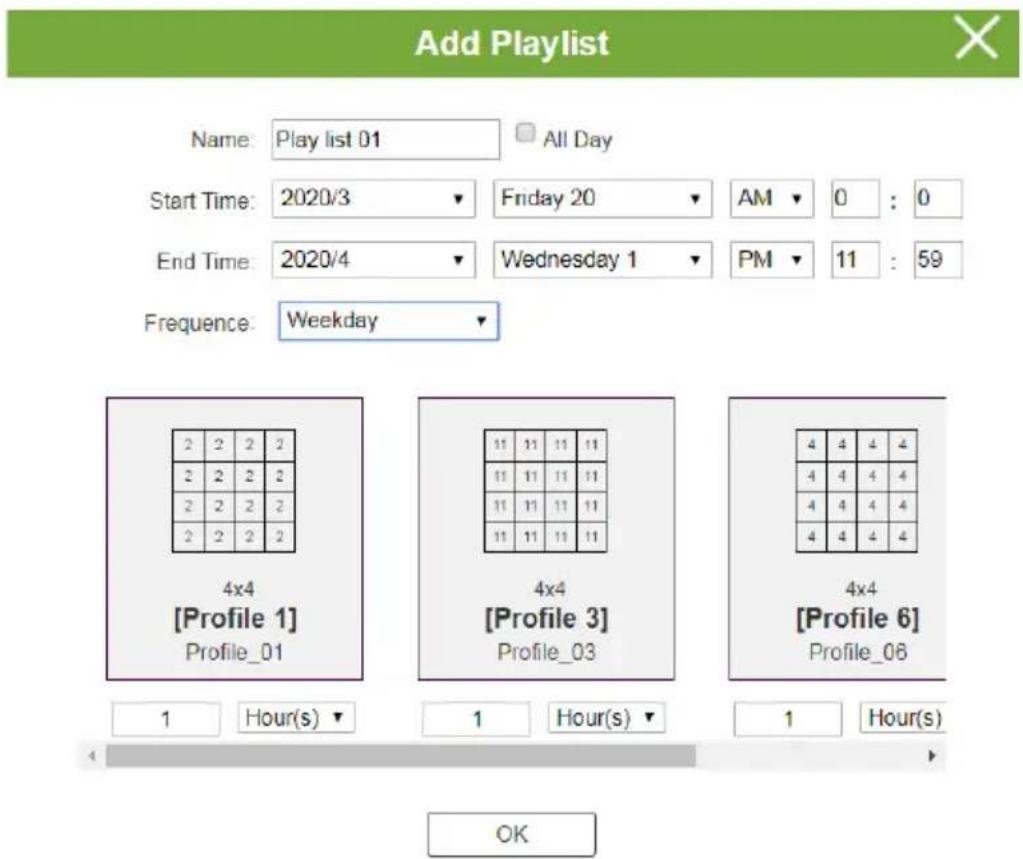
Task: Select the Profile 6 layout card
Action: 837,539
